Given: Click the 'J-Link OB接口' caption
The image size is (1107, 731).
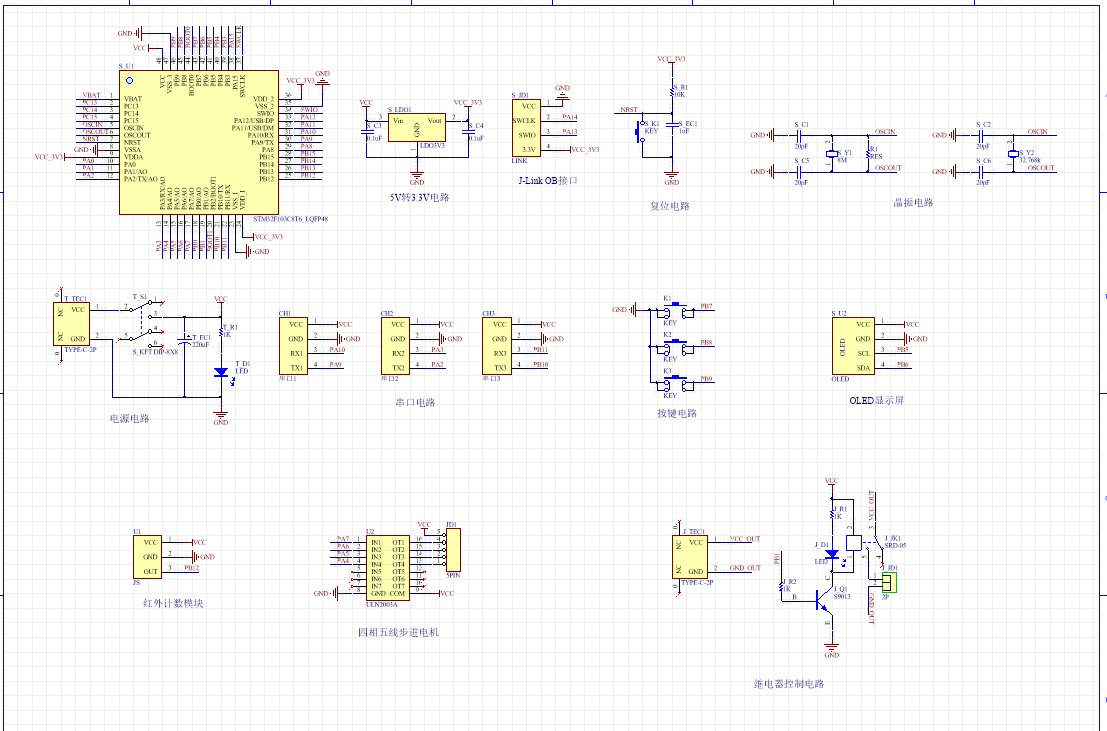Looking at the screenshot, I should click(x=548, y=180).
